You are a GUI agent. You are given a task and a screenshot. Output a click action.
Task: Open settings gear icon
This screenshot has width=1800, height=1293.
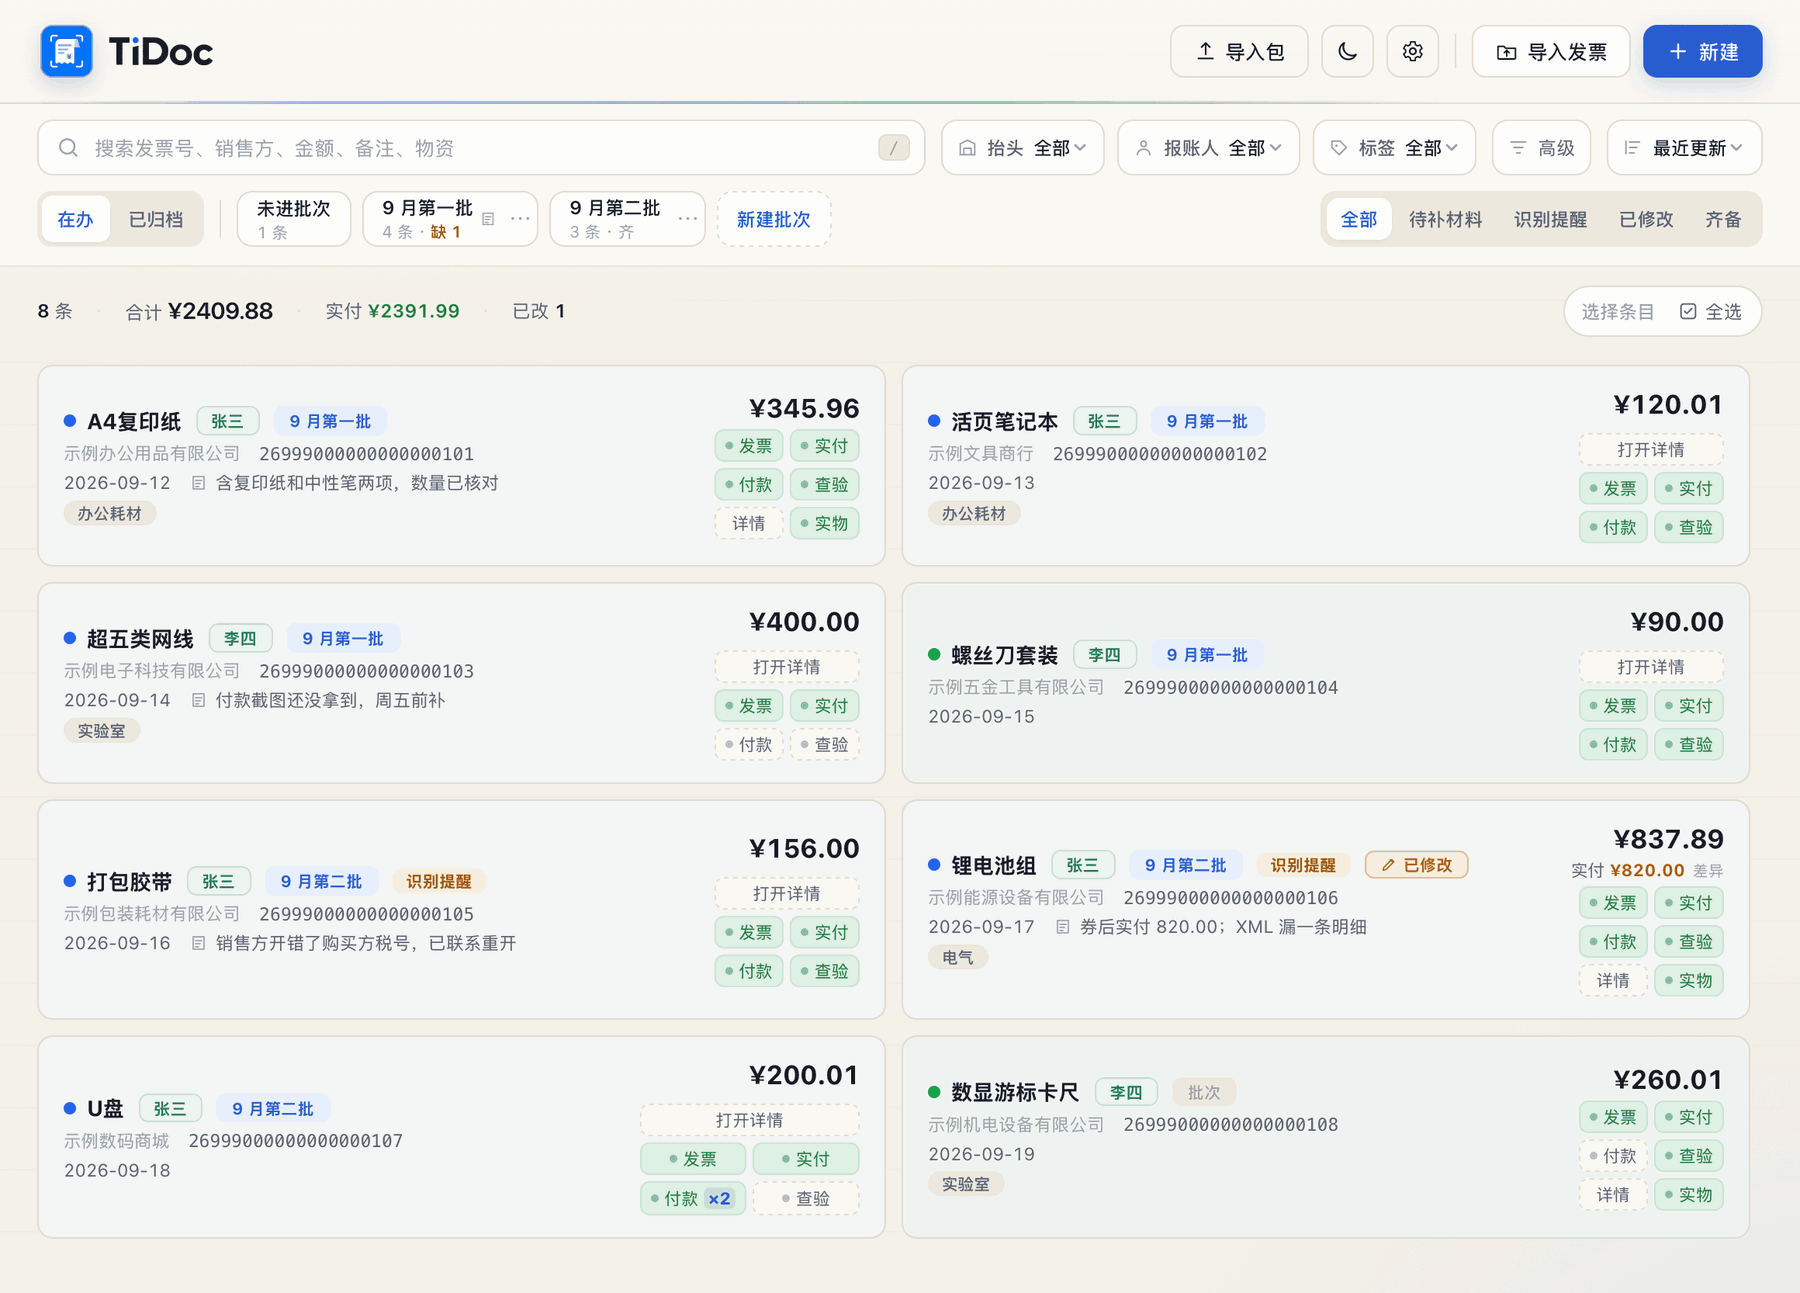(x=1412, y=51)
